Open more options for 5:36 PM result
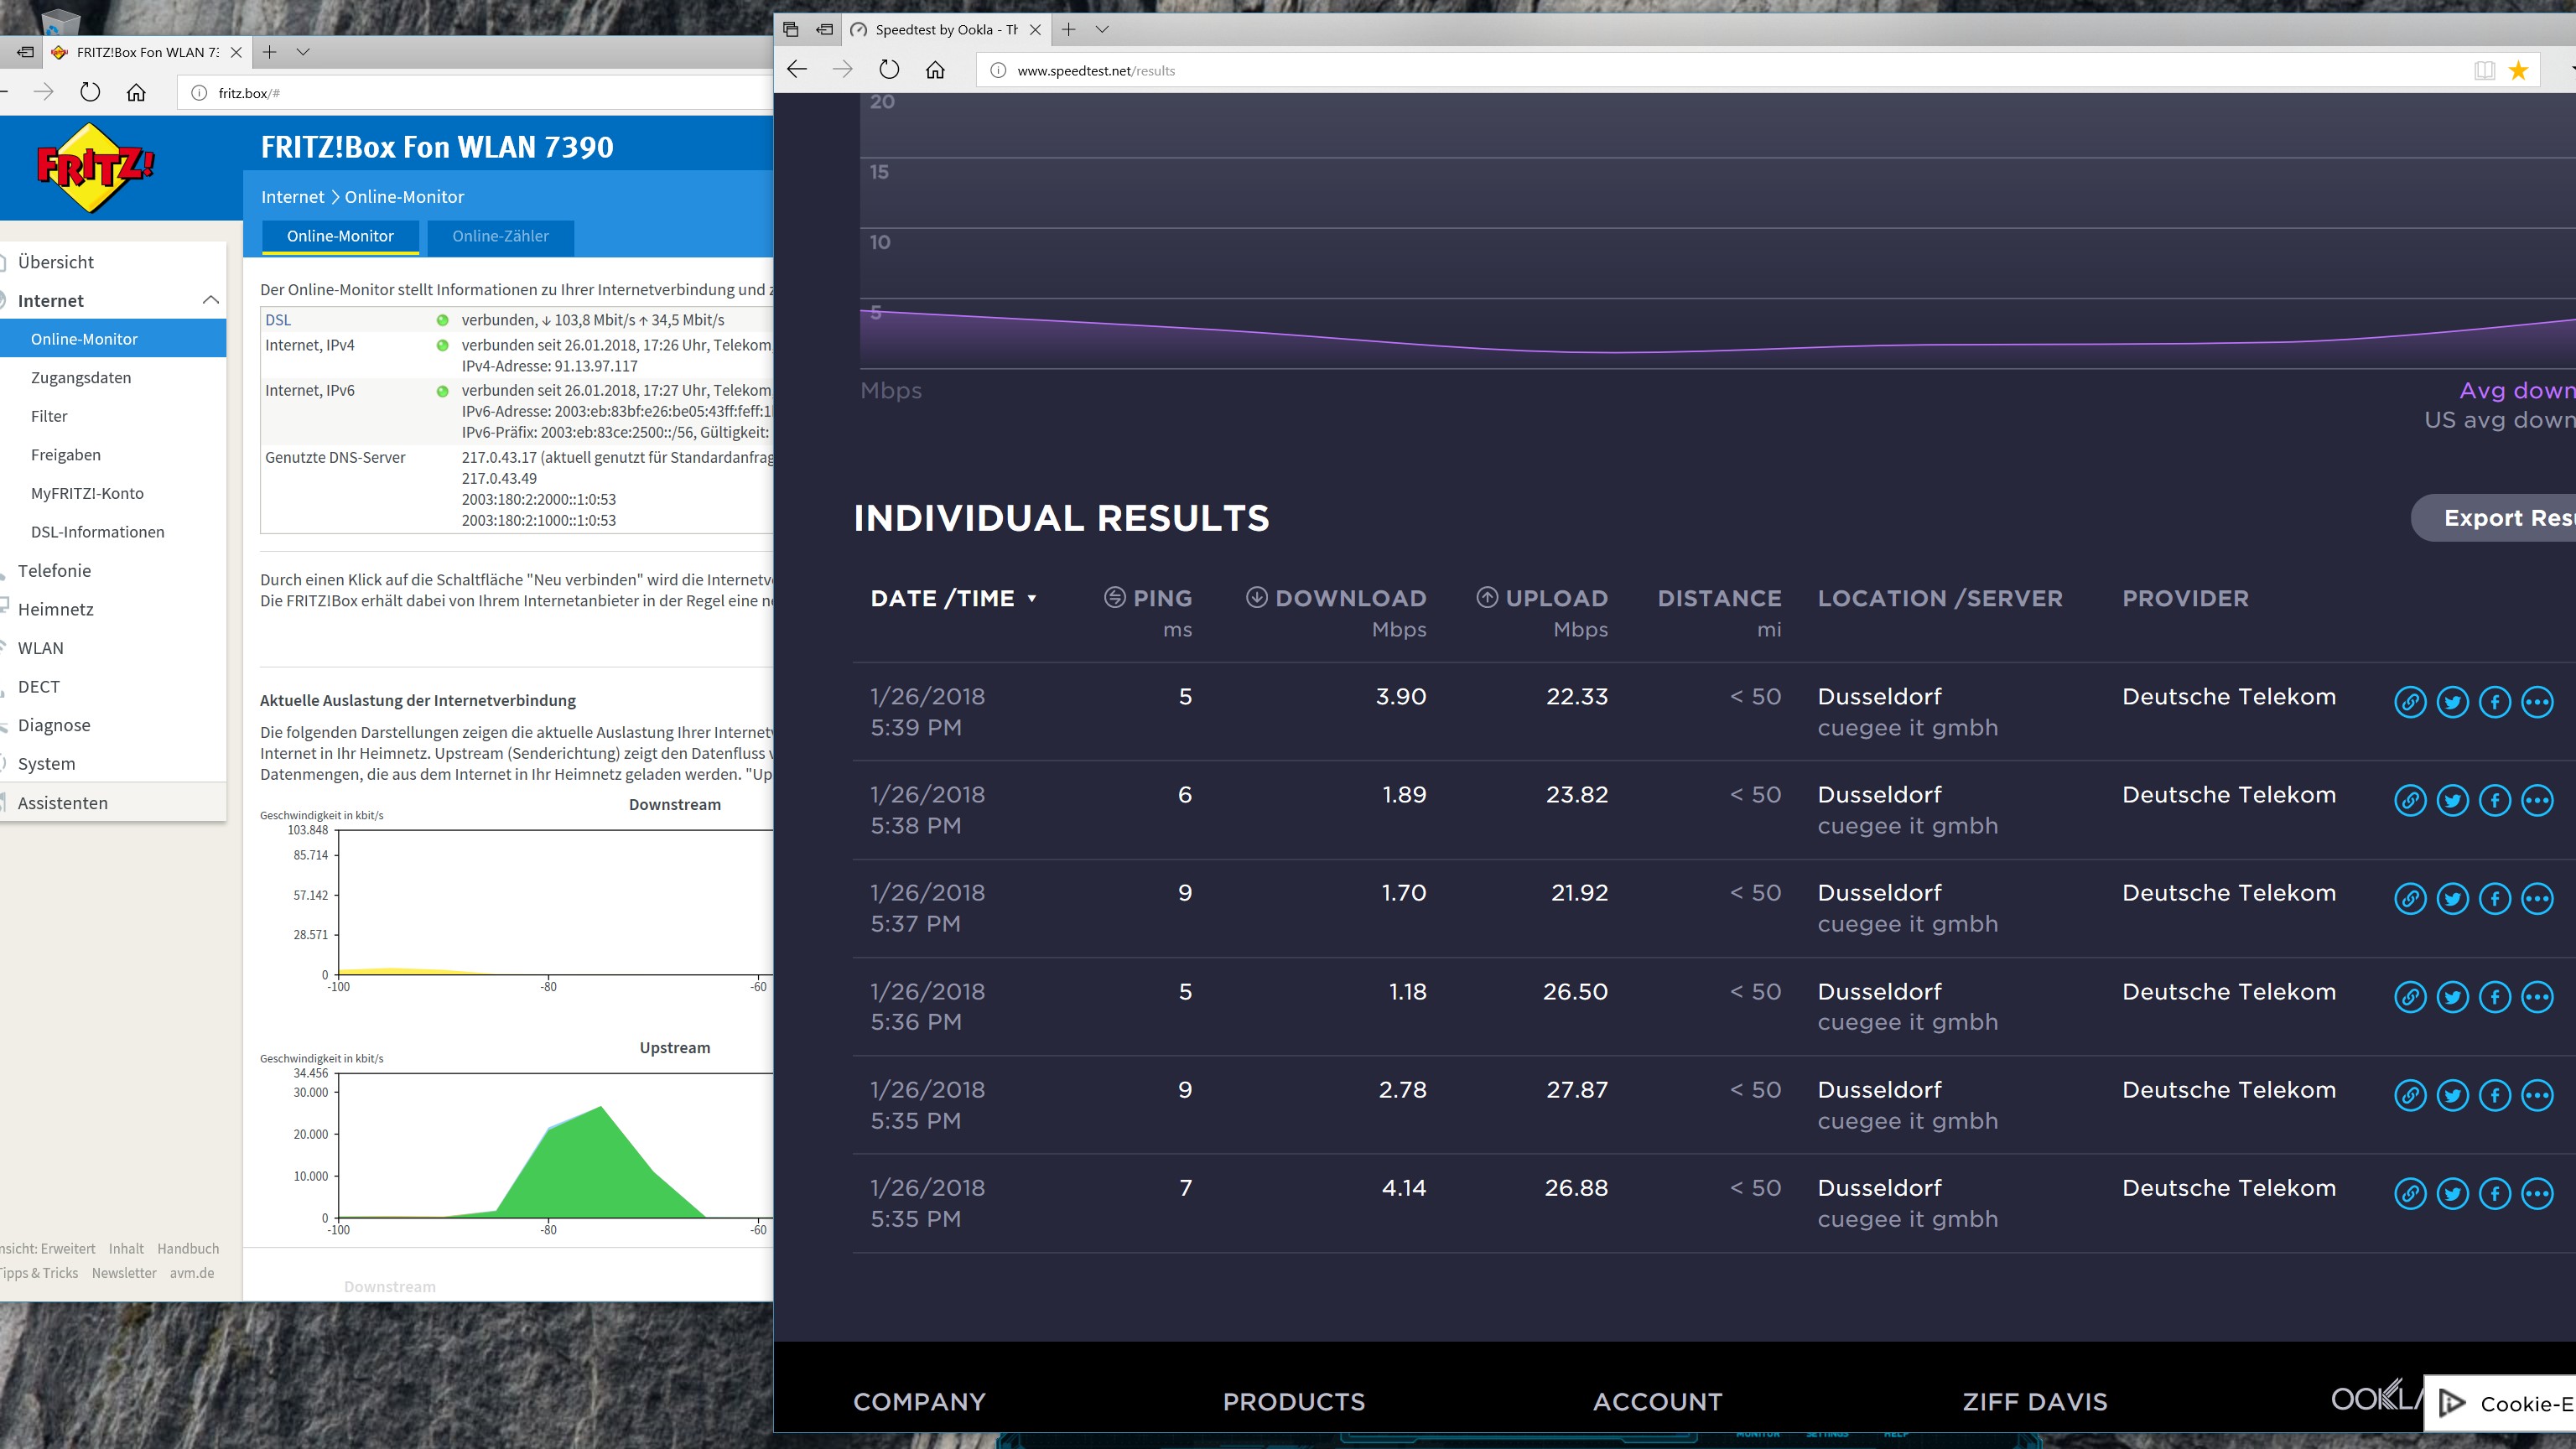The image size is (2576, 1449). click(x=2537, y=997)
